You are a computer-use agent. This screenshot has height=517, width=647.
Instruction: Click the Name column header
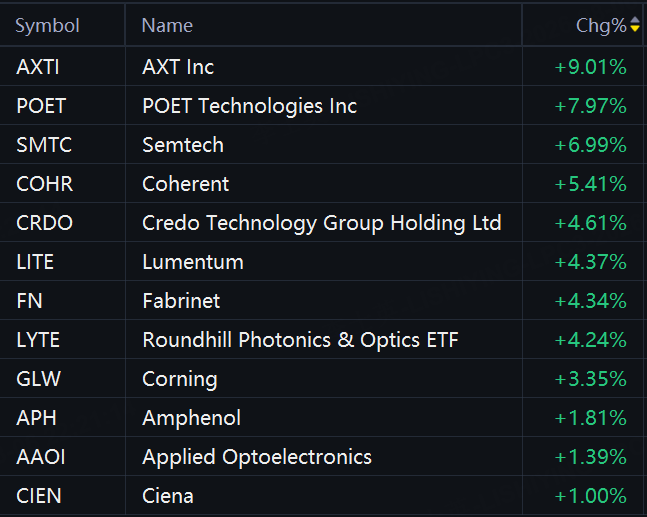click(x=167, y=26)
